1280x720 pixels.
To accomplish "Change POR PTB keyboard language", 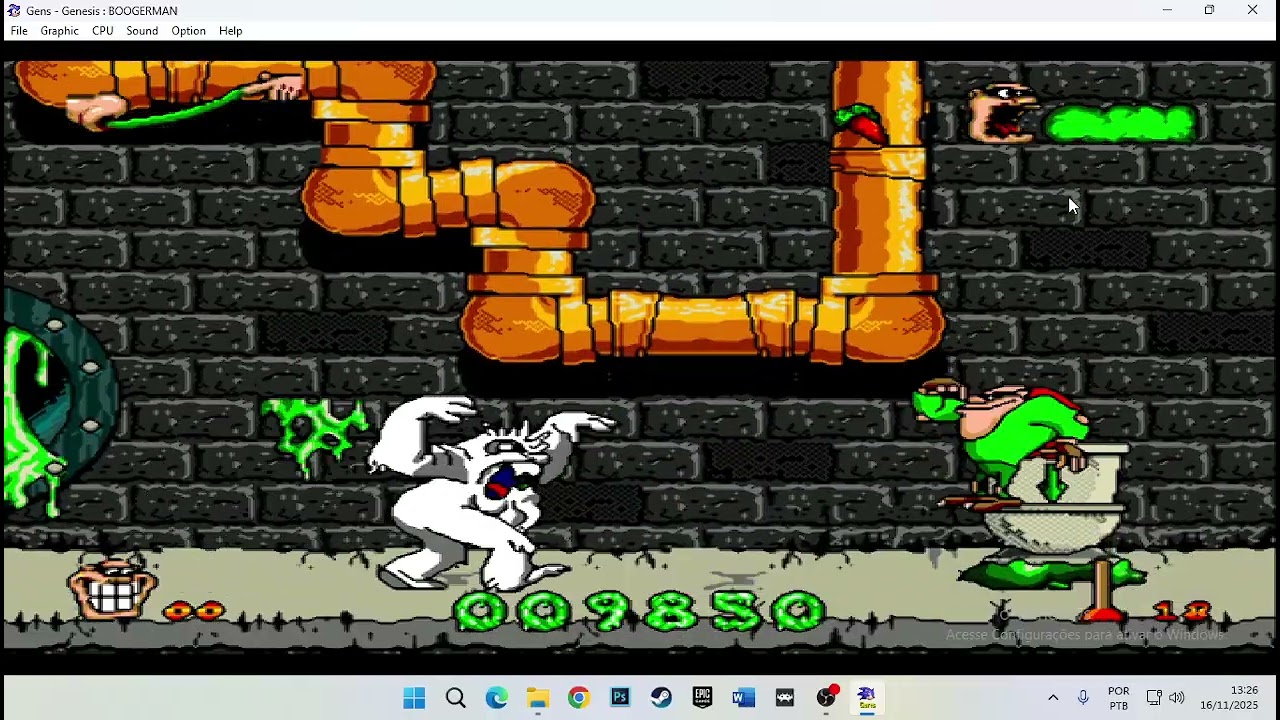I will pos(1119,698).
